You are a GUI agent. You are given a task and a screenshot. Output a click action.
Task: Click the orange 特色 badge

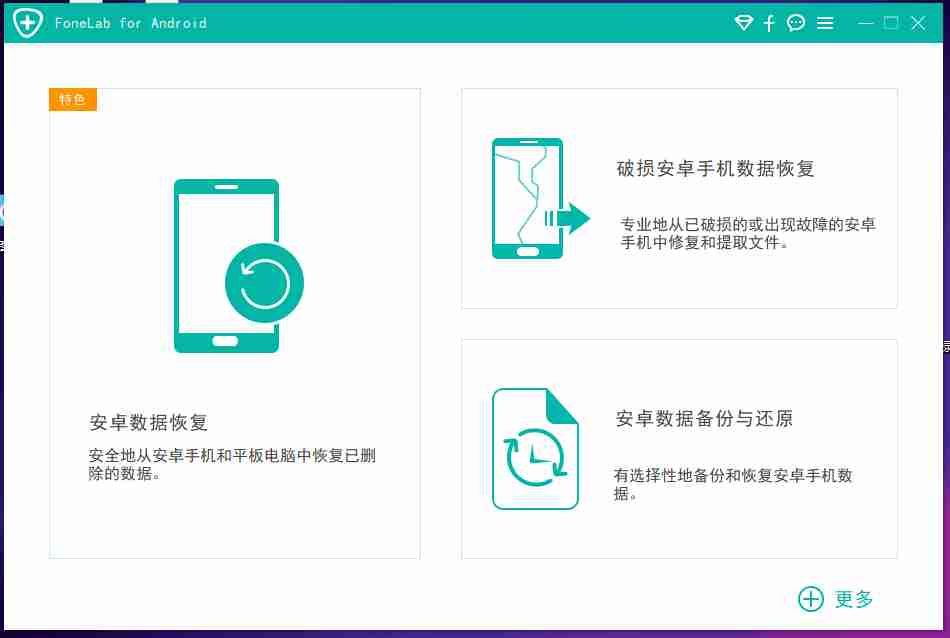click(x=73, y=99)
